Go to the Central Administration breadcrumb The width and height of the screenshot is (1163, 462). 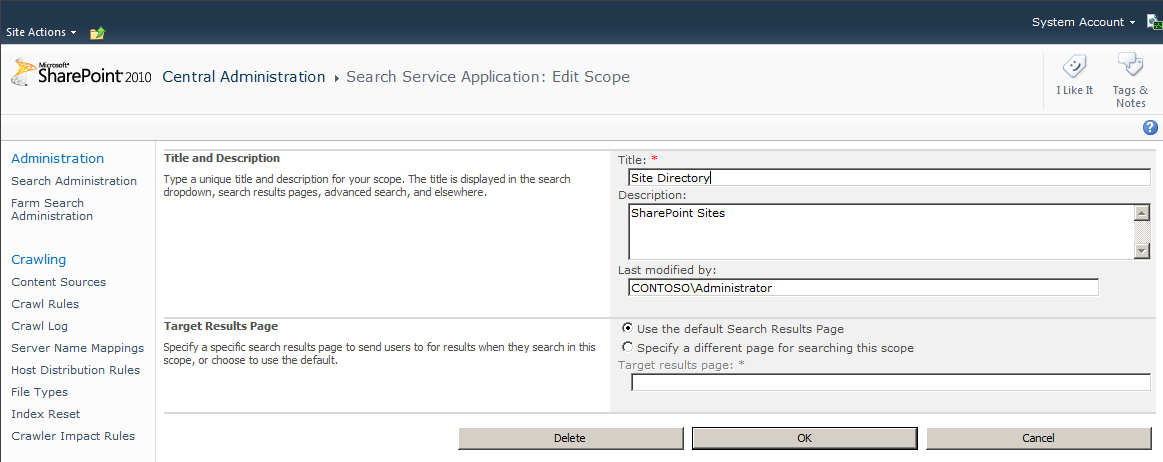click(x=244, y=76)
